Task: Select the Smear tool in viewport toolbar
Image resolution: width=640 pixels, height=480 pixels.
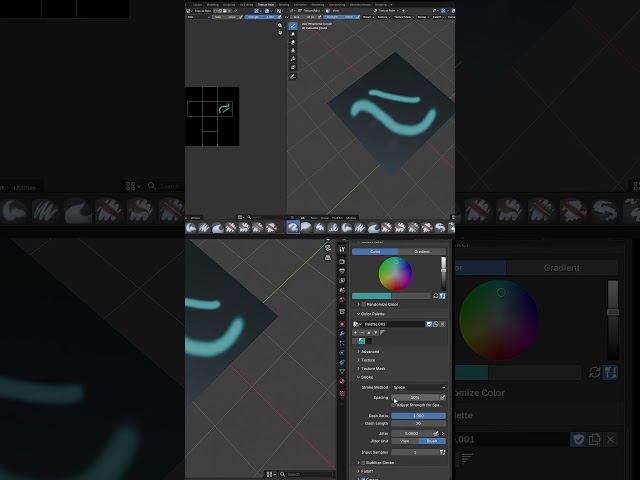Action: click(293, 42)
